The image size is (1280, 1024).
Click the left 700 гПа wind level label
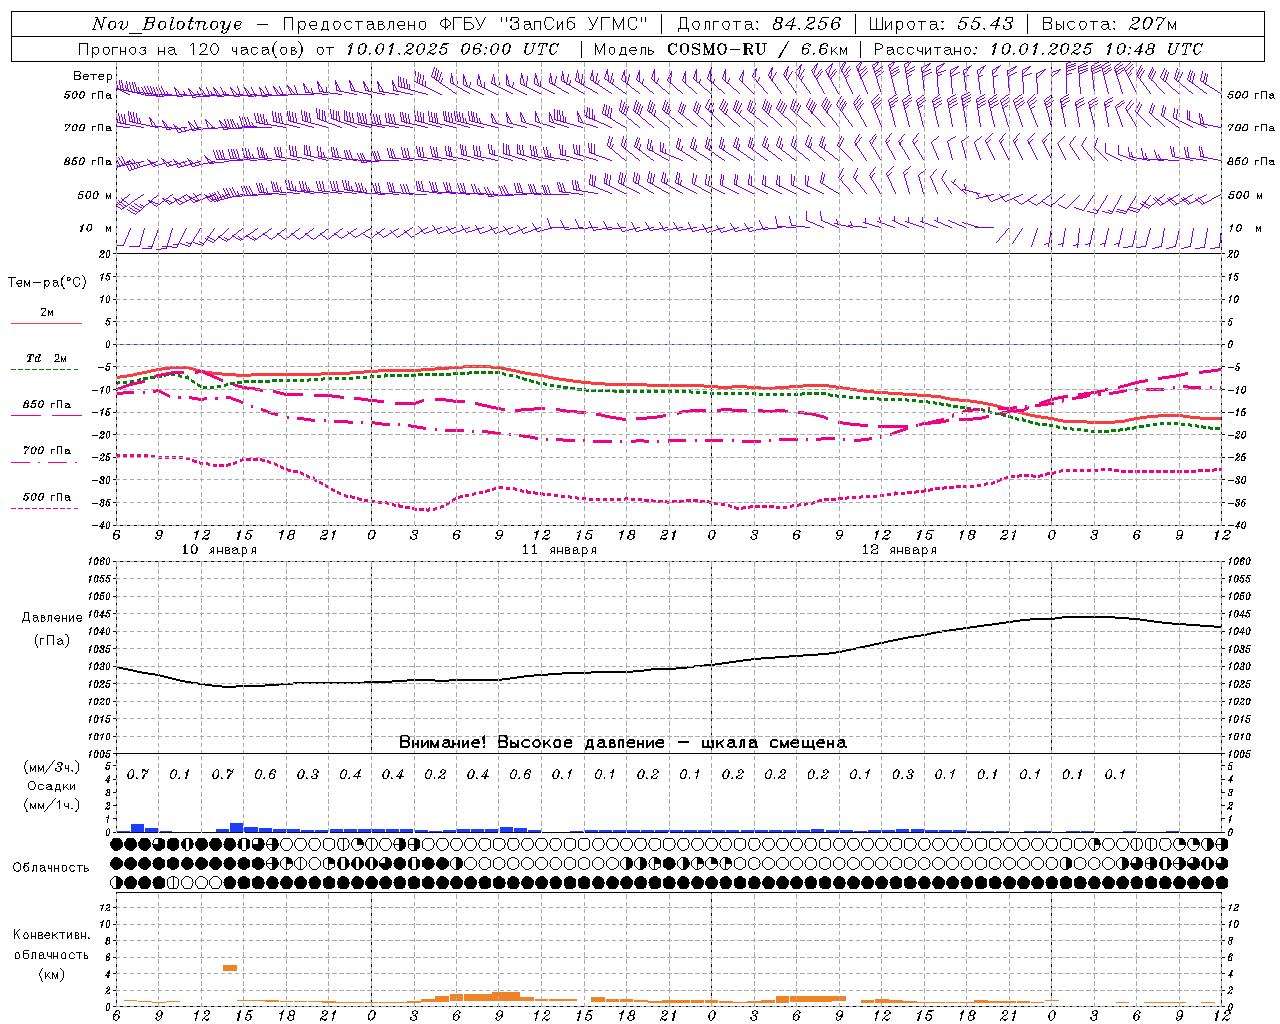88,128
